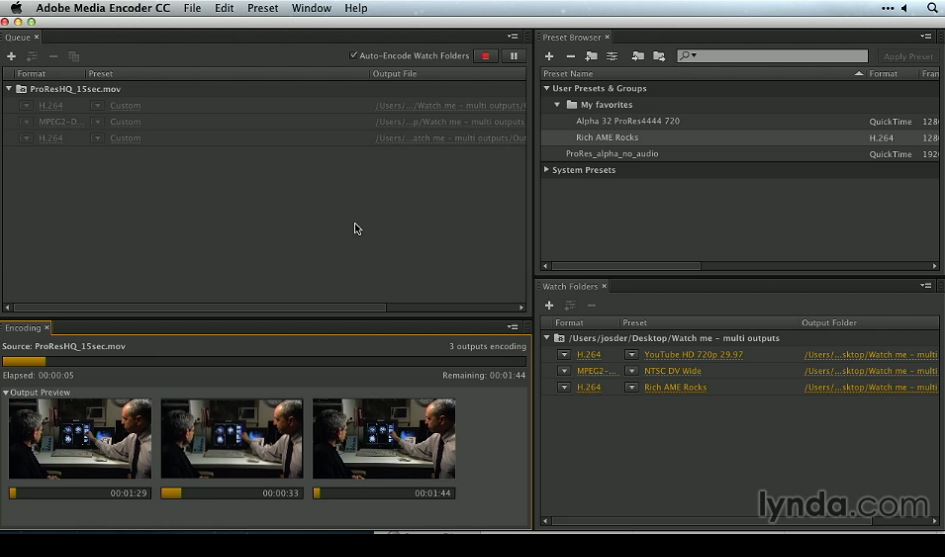This screenshot has width=945, height=557.
Task: Close the Queue panel tab
Action: [36, 37]
